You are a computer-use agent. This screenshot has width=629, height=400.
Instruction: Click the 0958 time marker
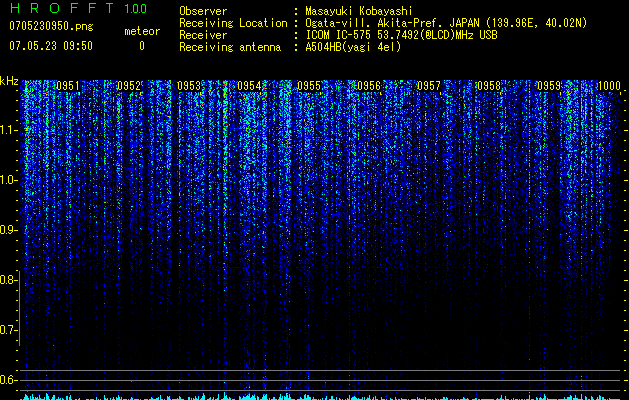click(x=489, y=86)
